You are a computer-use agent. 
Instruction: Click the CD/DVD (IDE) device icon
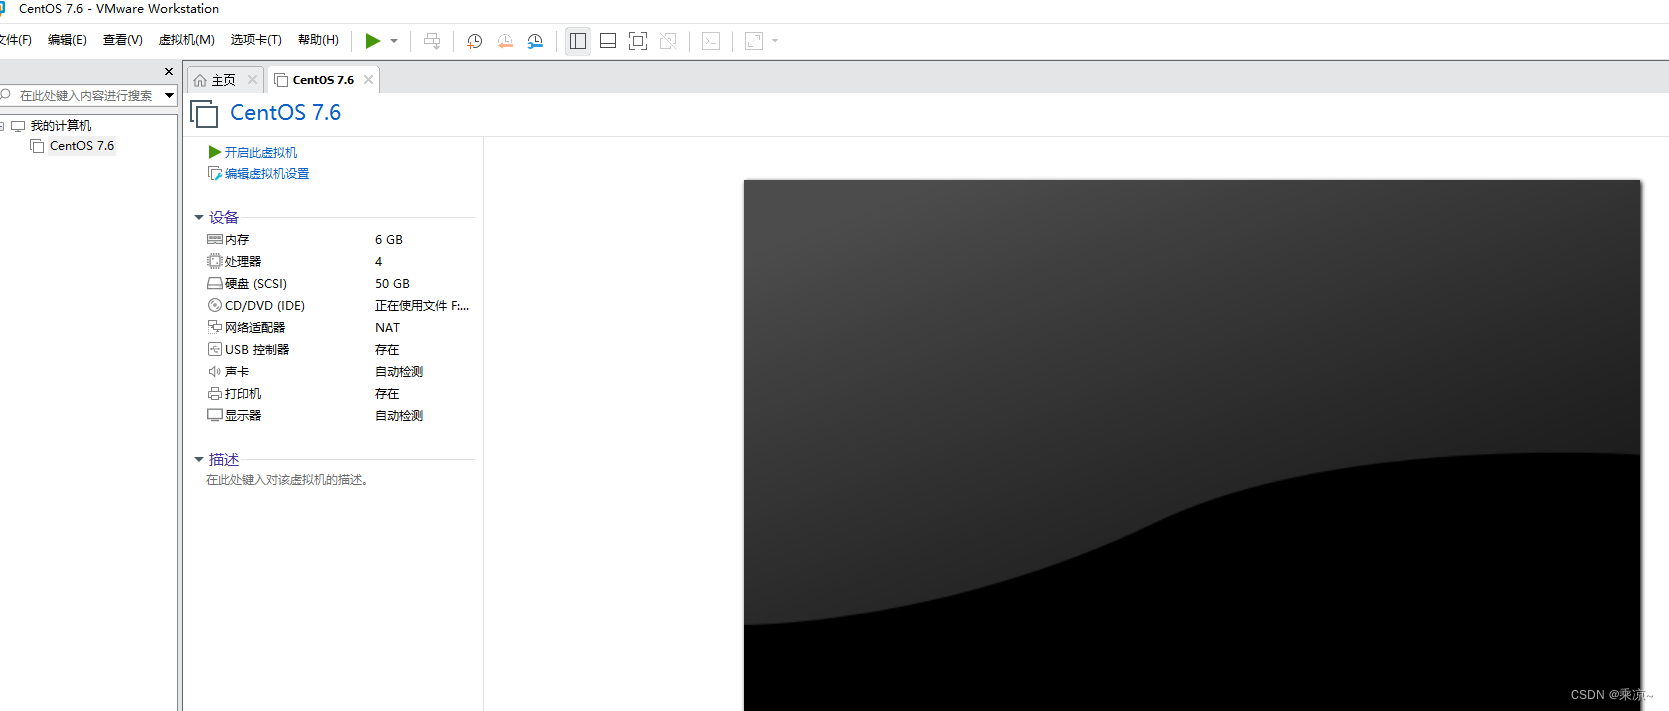coord(215,306)
